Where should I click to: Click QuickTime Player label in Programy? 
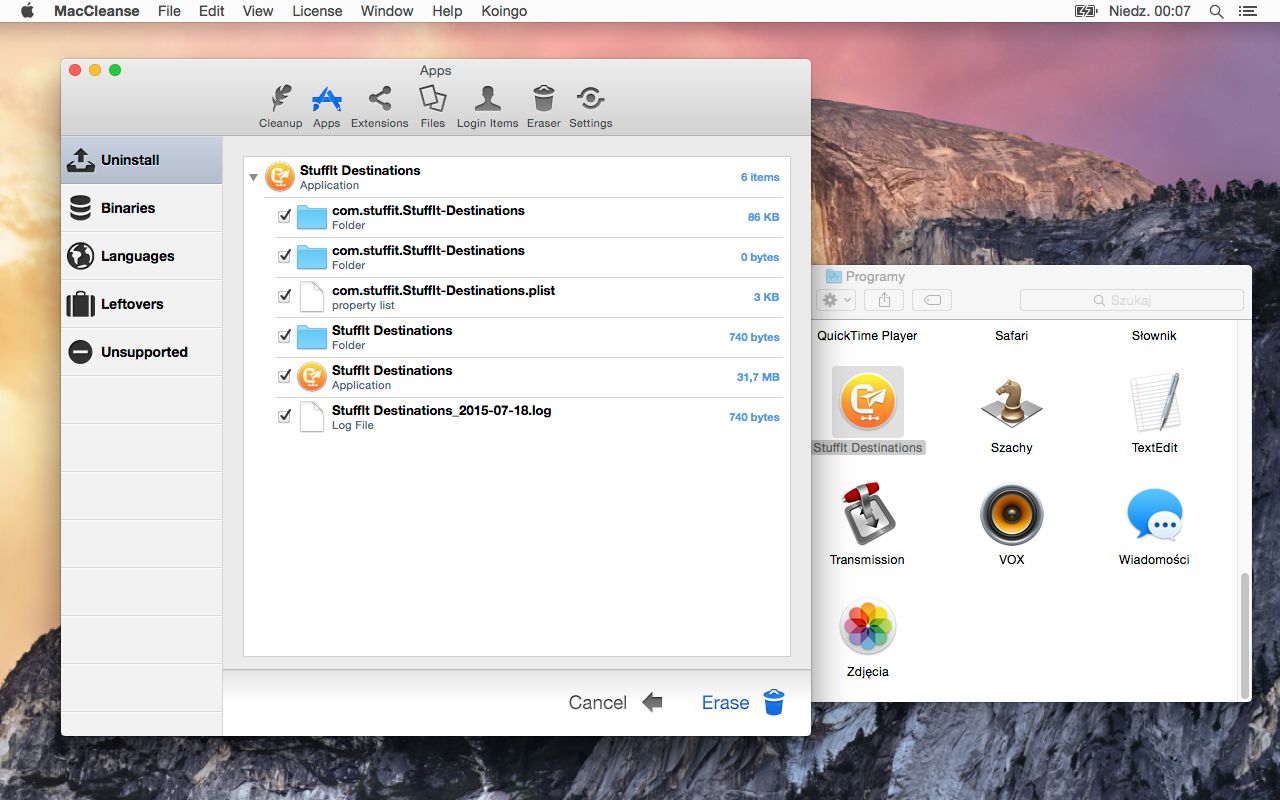(867, 336)
